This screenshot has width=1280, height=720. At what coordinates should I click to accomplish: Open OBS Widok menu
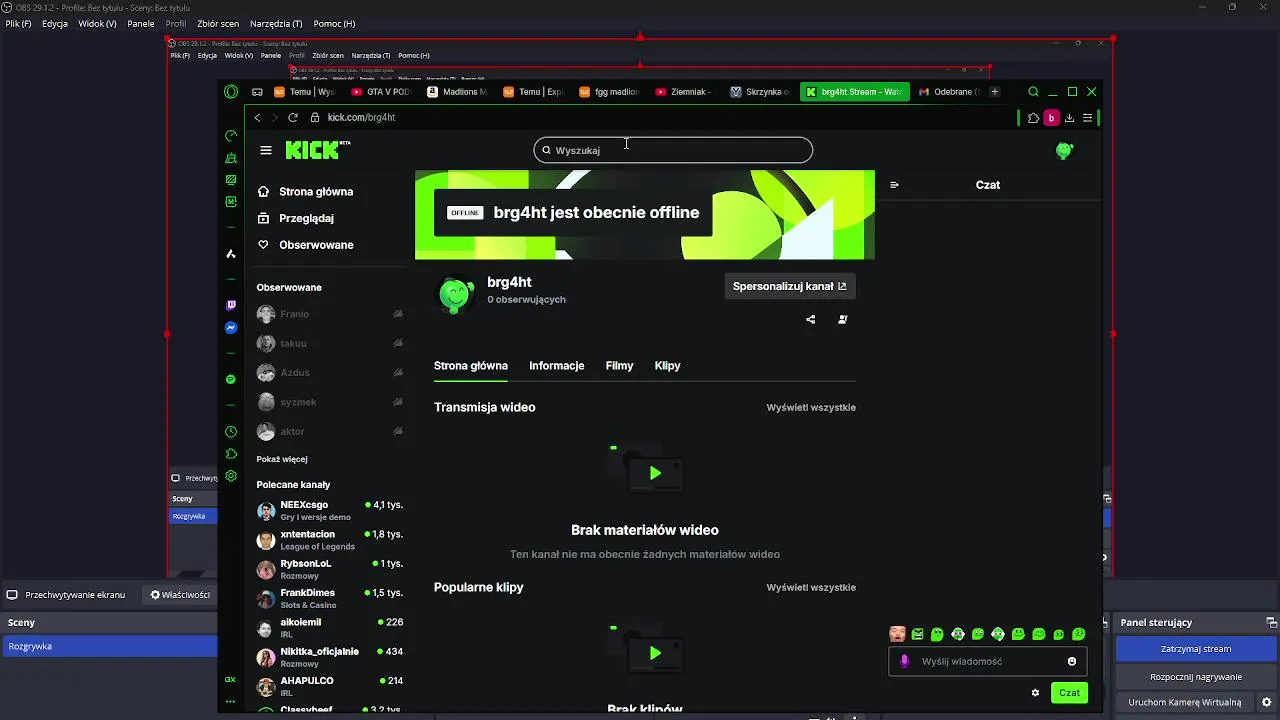[x=97, y=23]
